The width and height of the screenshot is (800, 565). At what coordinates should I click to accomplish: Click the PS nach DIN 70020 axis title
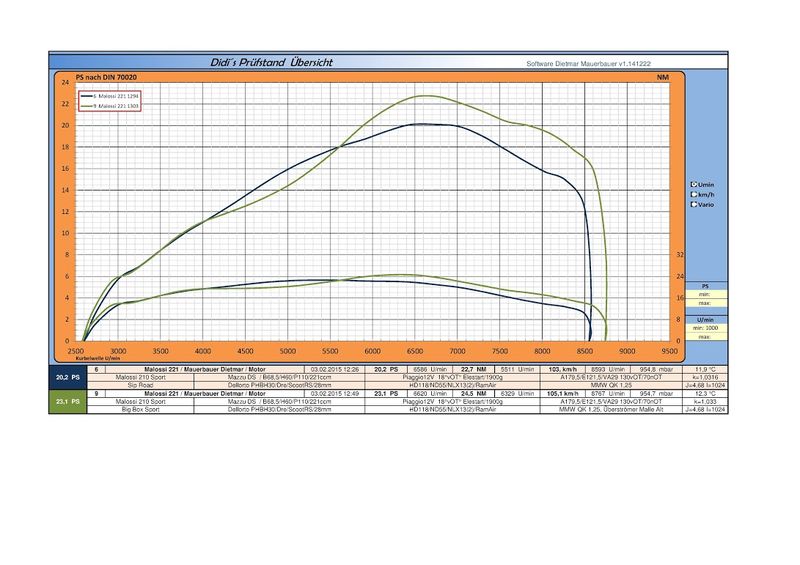click(106, 76)
